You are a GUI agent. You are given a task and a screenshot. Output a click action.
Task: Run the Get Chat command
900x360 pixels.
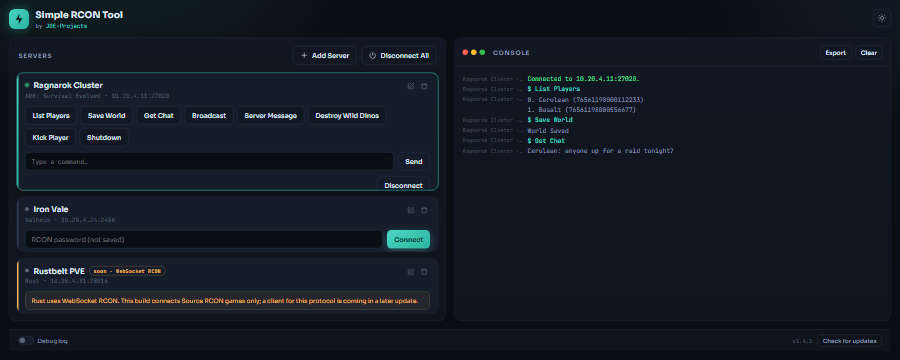tap(158, 115)
